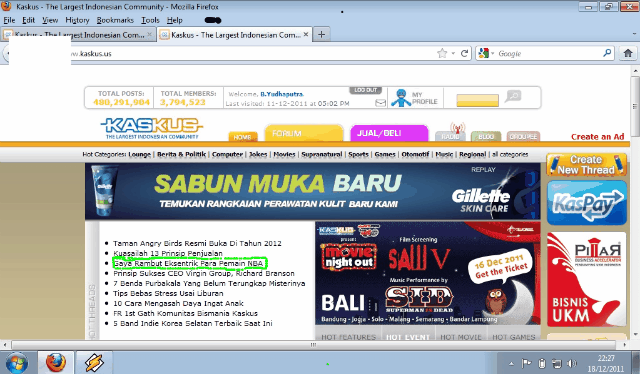Open the Firefox home page icon
This screenshot has height=374, width=640.
(628, 53)
